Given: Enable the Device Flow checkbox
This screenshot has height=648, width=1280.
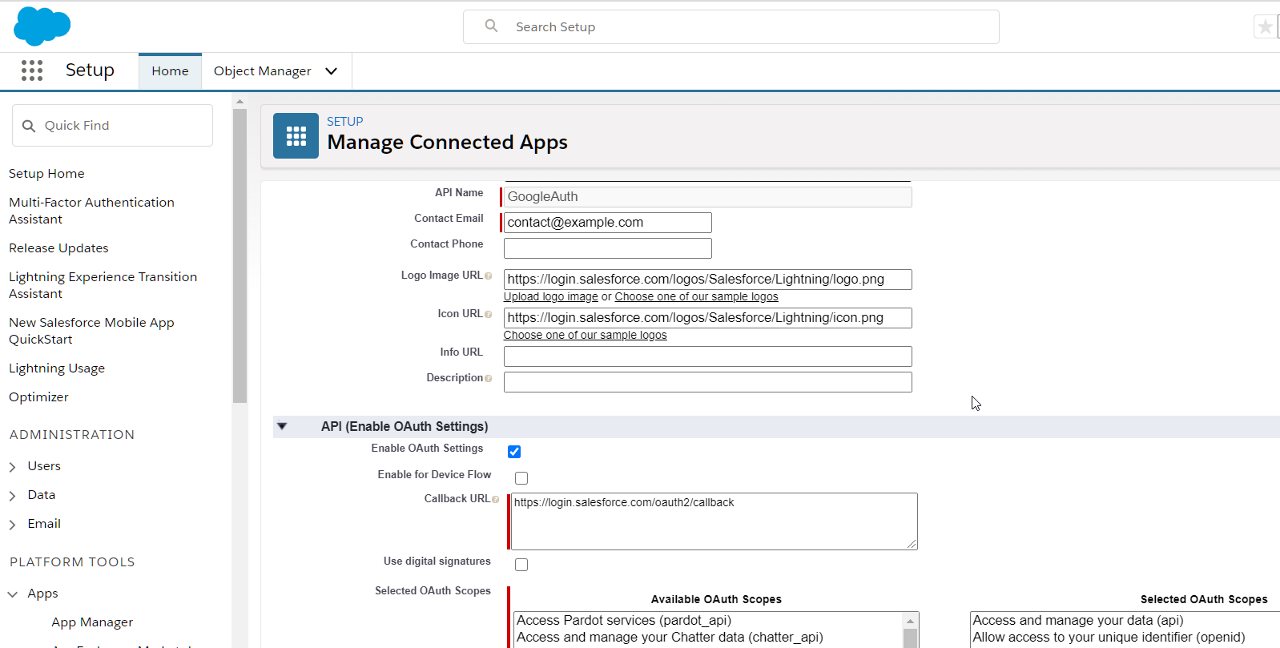Looking at the screenshot, I should [x=521, y=478].
